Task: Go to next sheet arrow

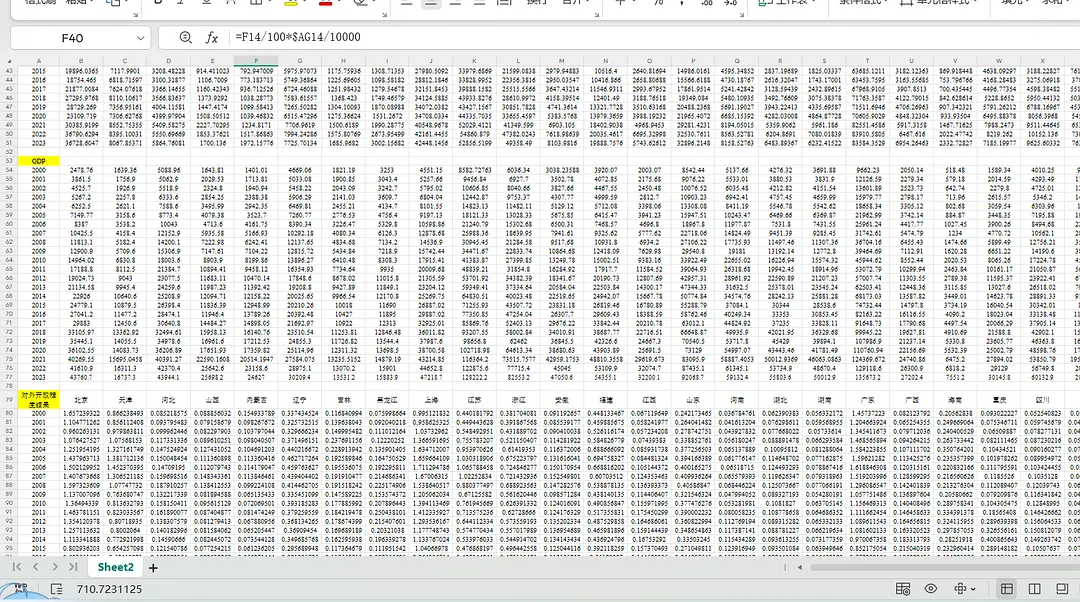Action: coord(54,567)
